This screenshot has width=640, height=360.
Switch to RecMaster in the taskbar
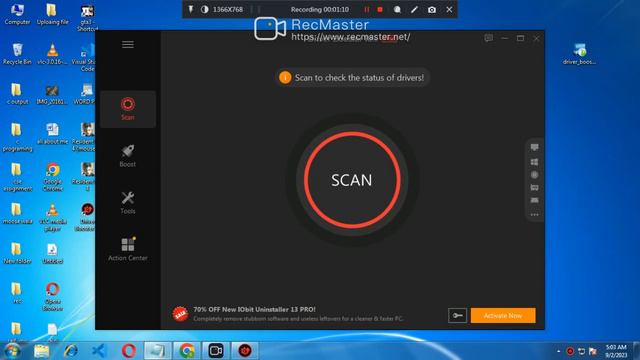click(x=216, y=351)
